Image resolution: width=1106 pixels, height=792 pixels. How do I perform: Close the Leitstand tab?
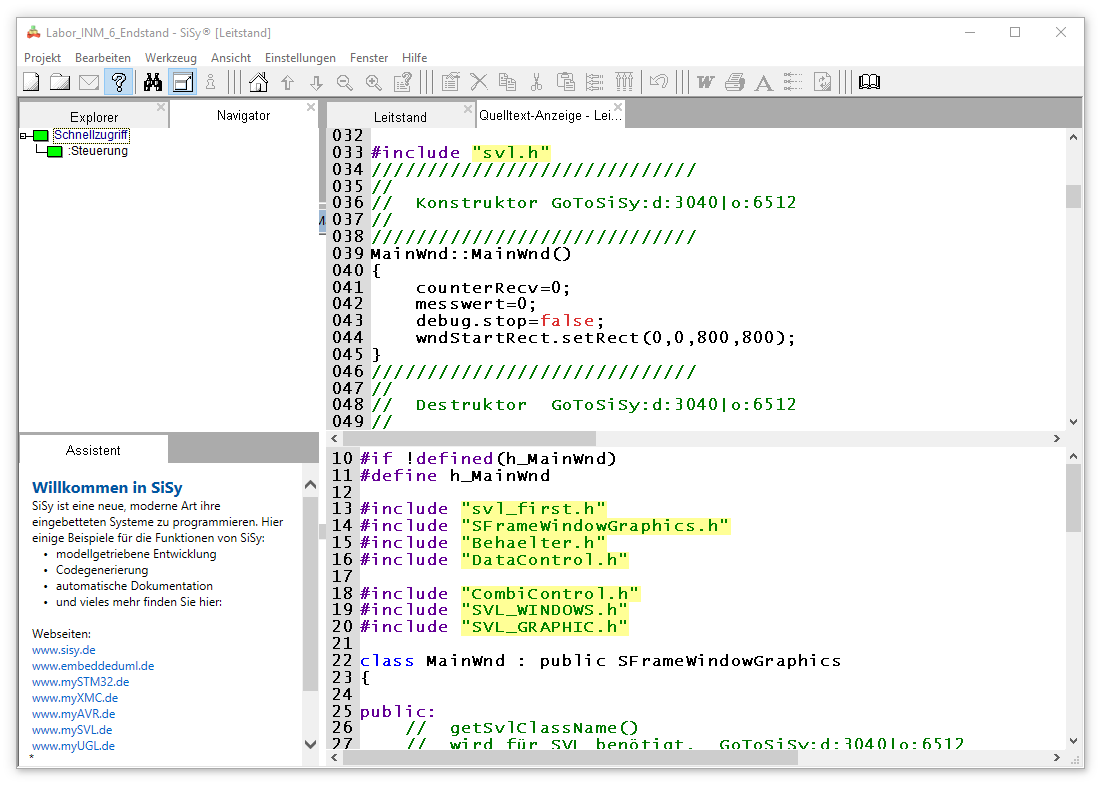(468, 108)
